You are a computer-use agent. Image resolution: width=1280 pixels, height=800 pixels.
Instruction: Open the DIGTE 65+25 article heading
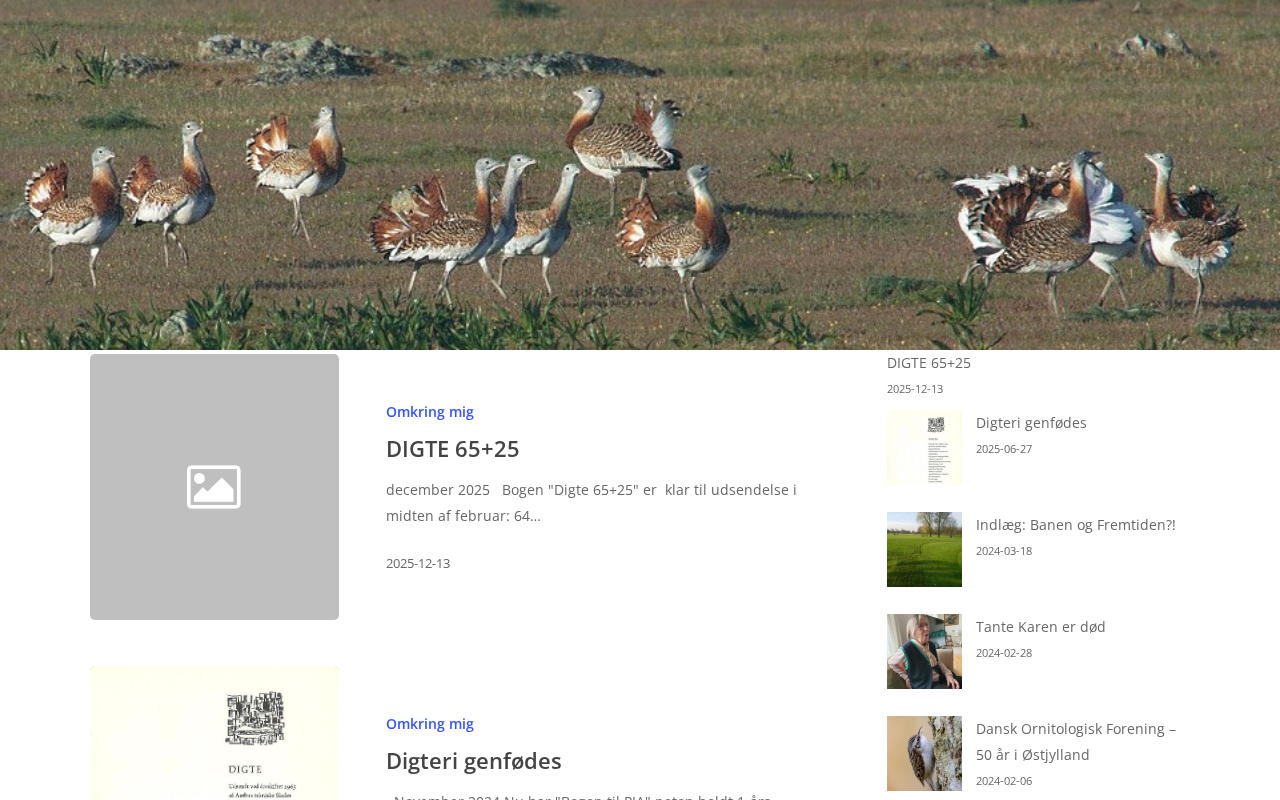click(453, 449)
